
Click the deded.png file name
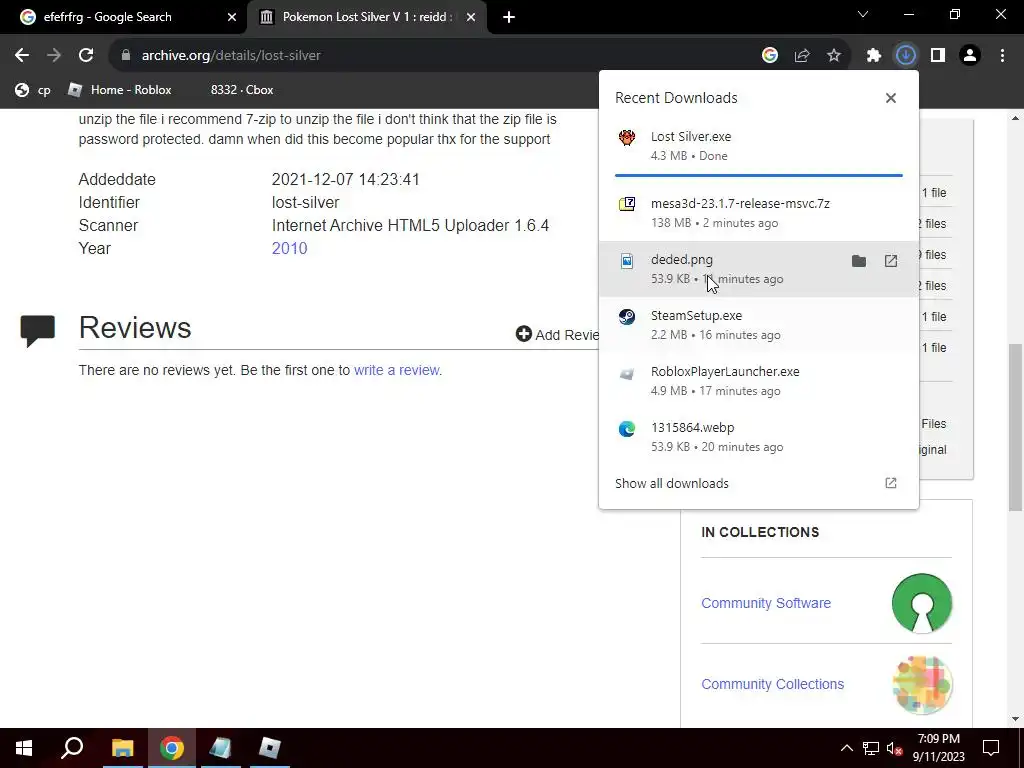tap(682, 260)
